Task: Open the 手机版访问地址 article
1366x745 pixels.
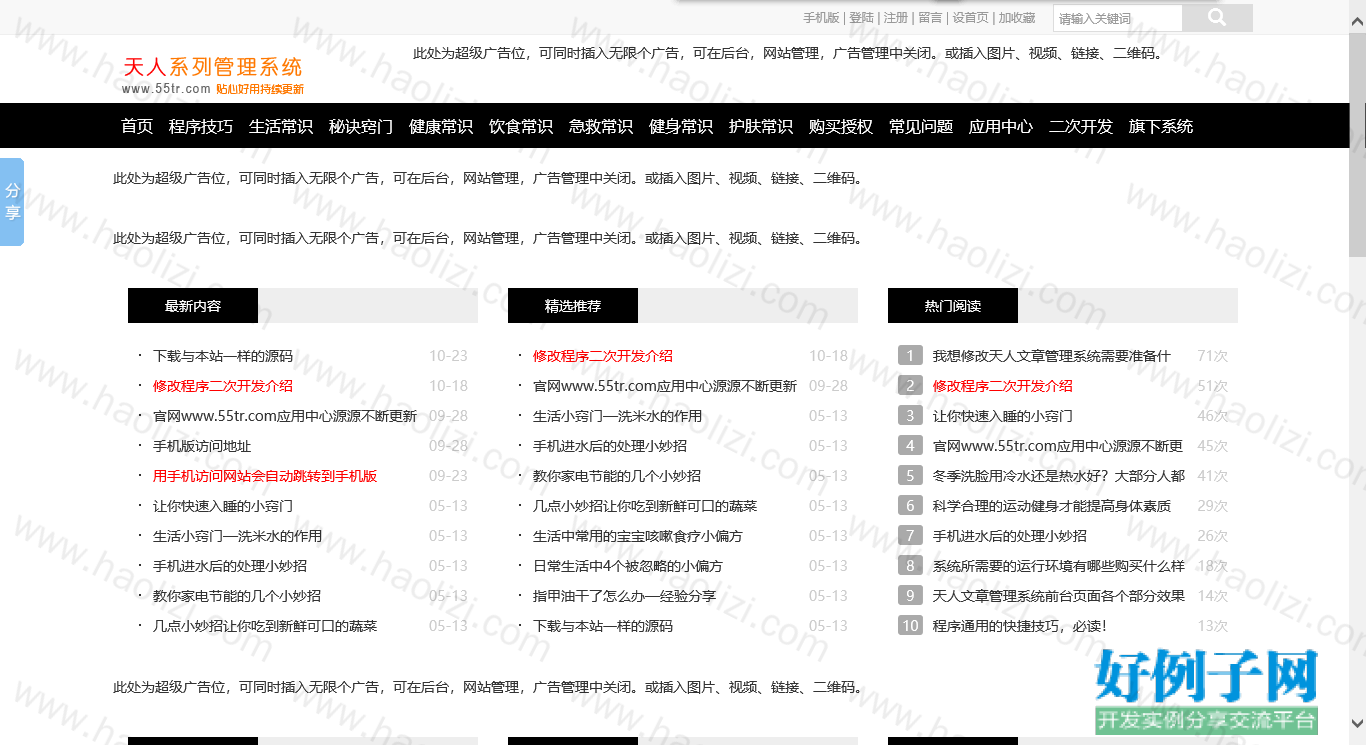Action: pyautogui.click(x=202, y=446)
